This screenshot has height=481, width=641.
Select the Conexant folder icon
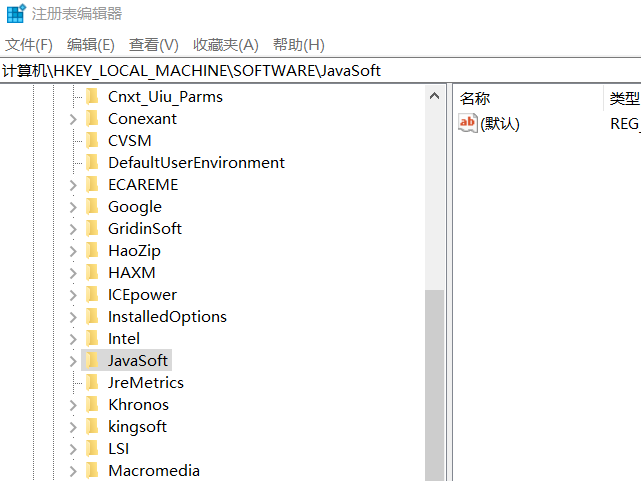point(92,119)
